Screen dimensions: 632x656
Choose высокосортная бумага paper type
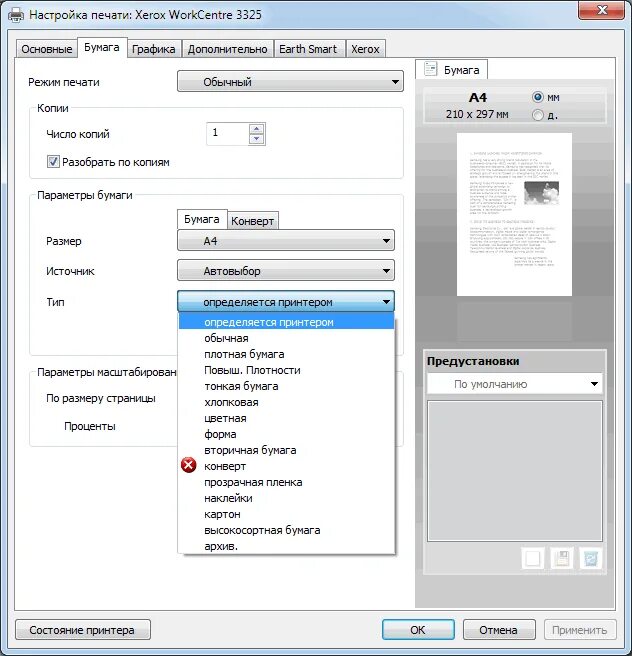coord(287,530)
